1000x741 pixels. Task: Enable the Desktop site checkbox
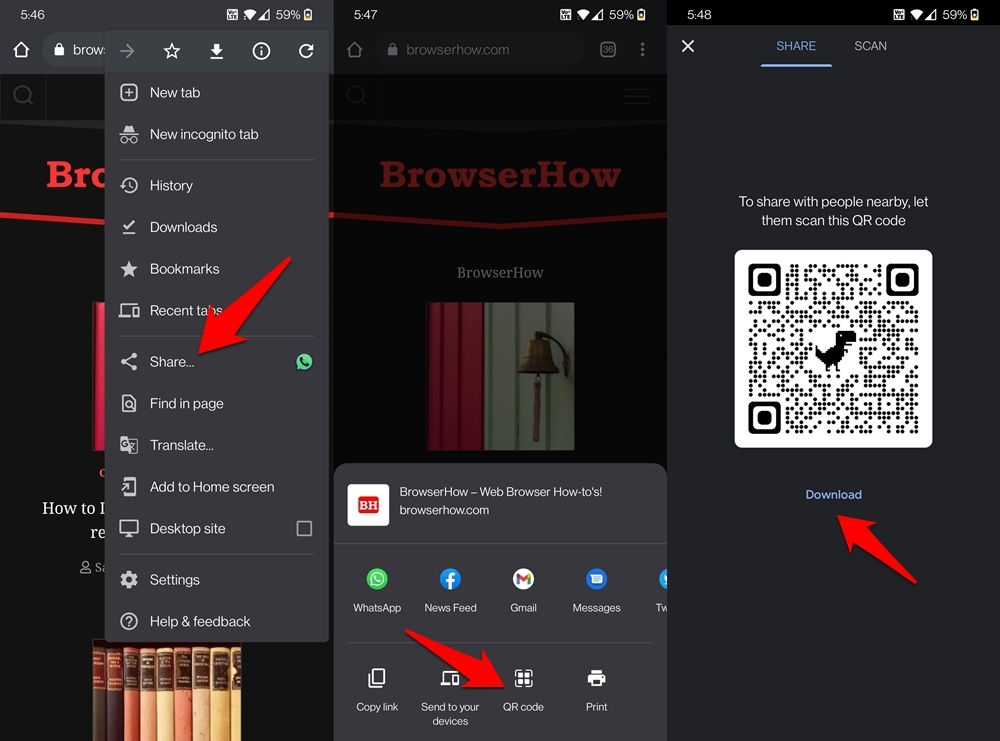[x=304, y=528]
